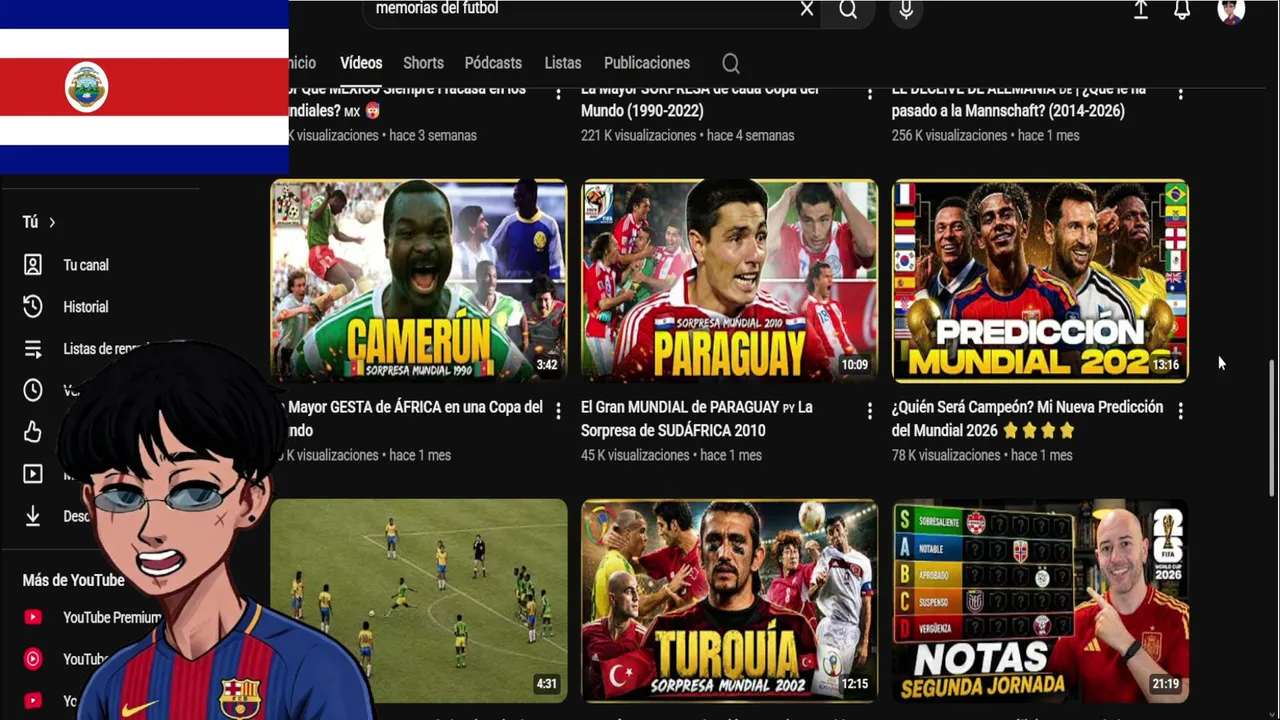Open options for La Mayor SORPRESA video
The image size is (1280, 720).
coord(869,93)
